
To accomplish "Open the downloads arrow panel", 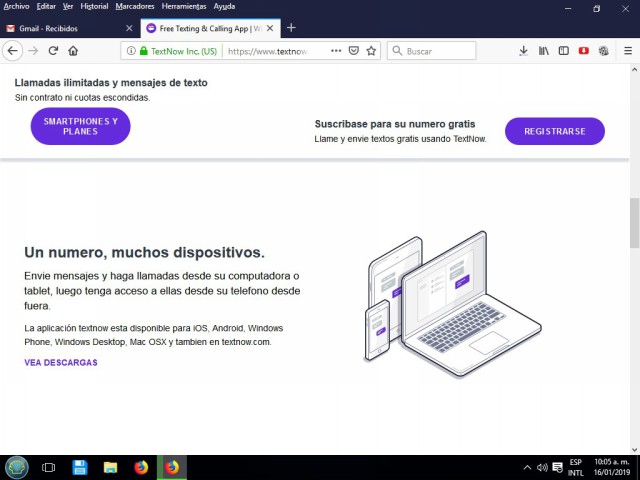I will pos(523,51).
